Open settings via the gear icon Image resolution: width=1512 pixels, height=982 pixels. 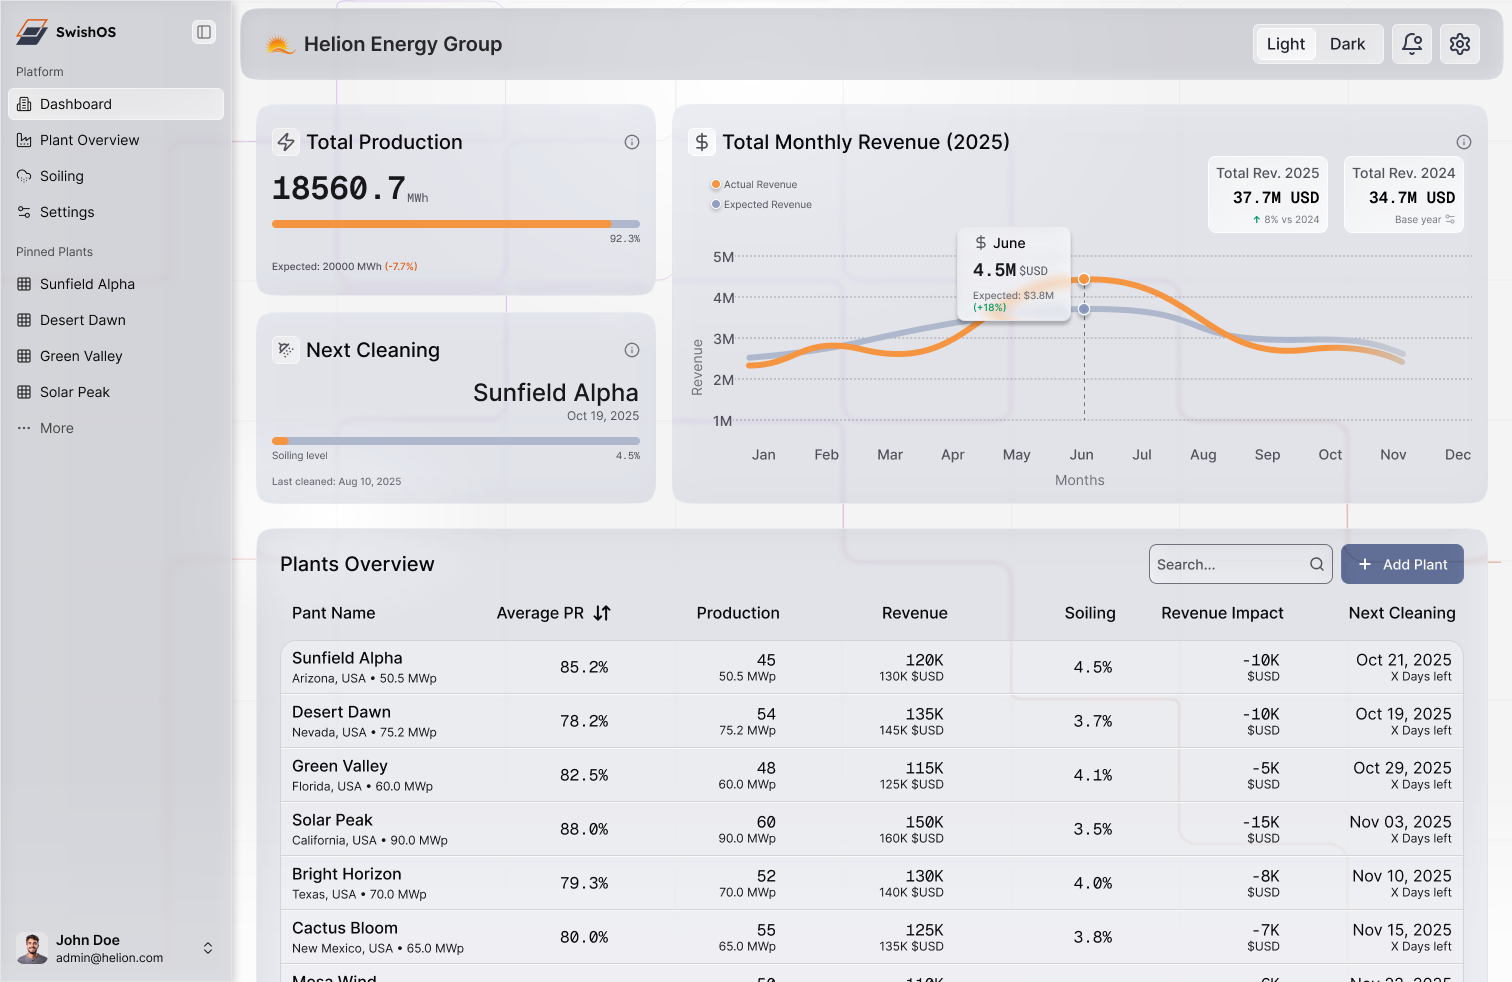click(x=1459, y=44)
